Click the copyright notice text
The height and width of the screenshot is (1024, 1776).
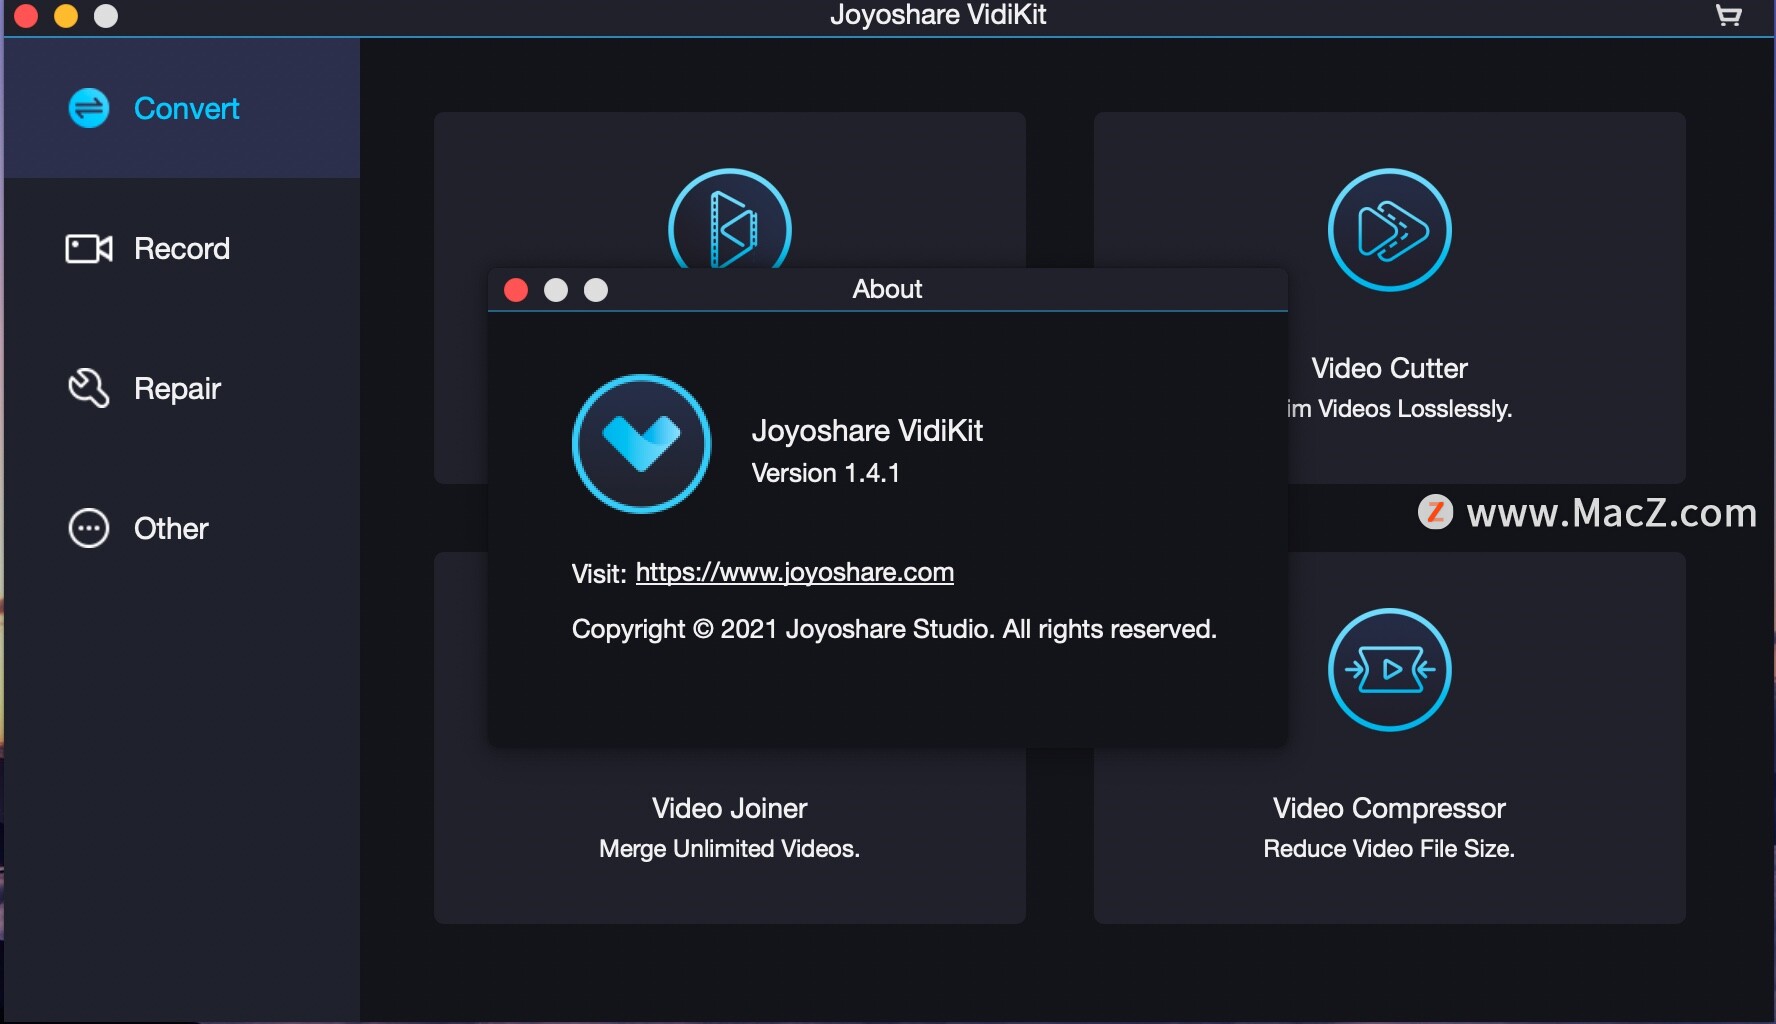coord(894,629)
